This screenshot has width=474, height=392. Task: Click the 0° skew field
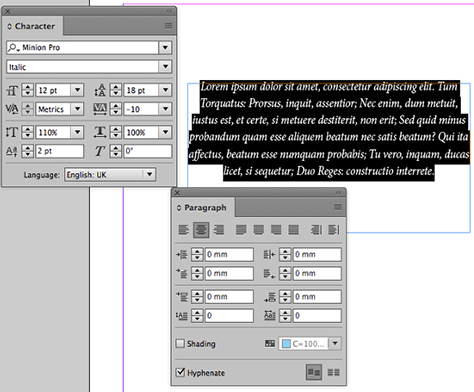[148, 151]
